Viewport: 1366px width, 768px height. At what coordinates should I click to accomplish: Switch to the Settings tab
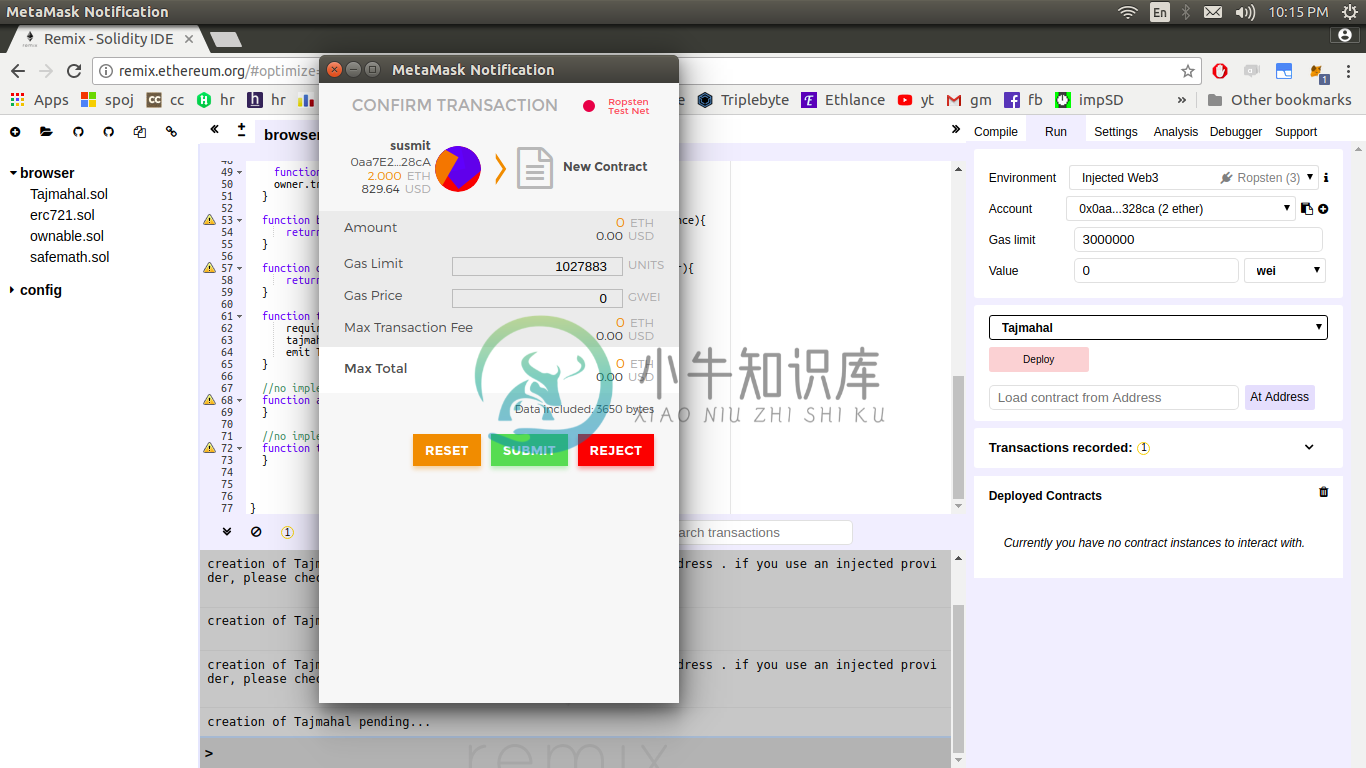coord(1116,131)
